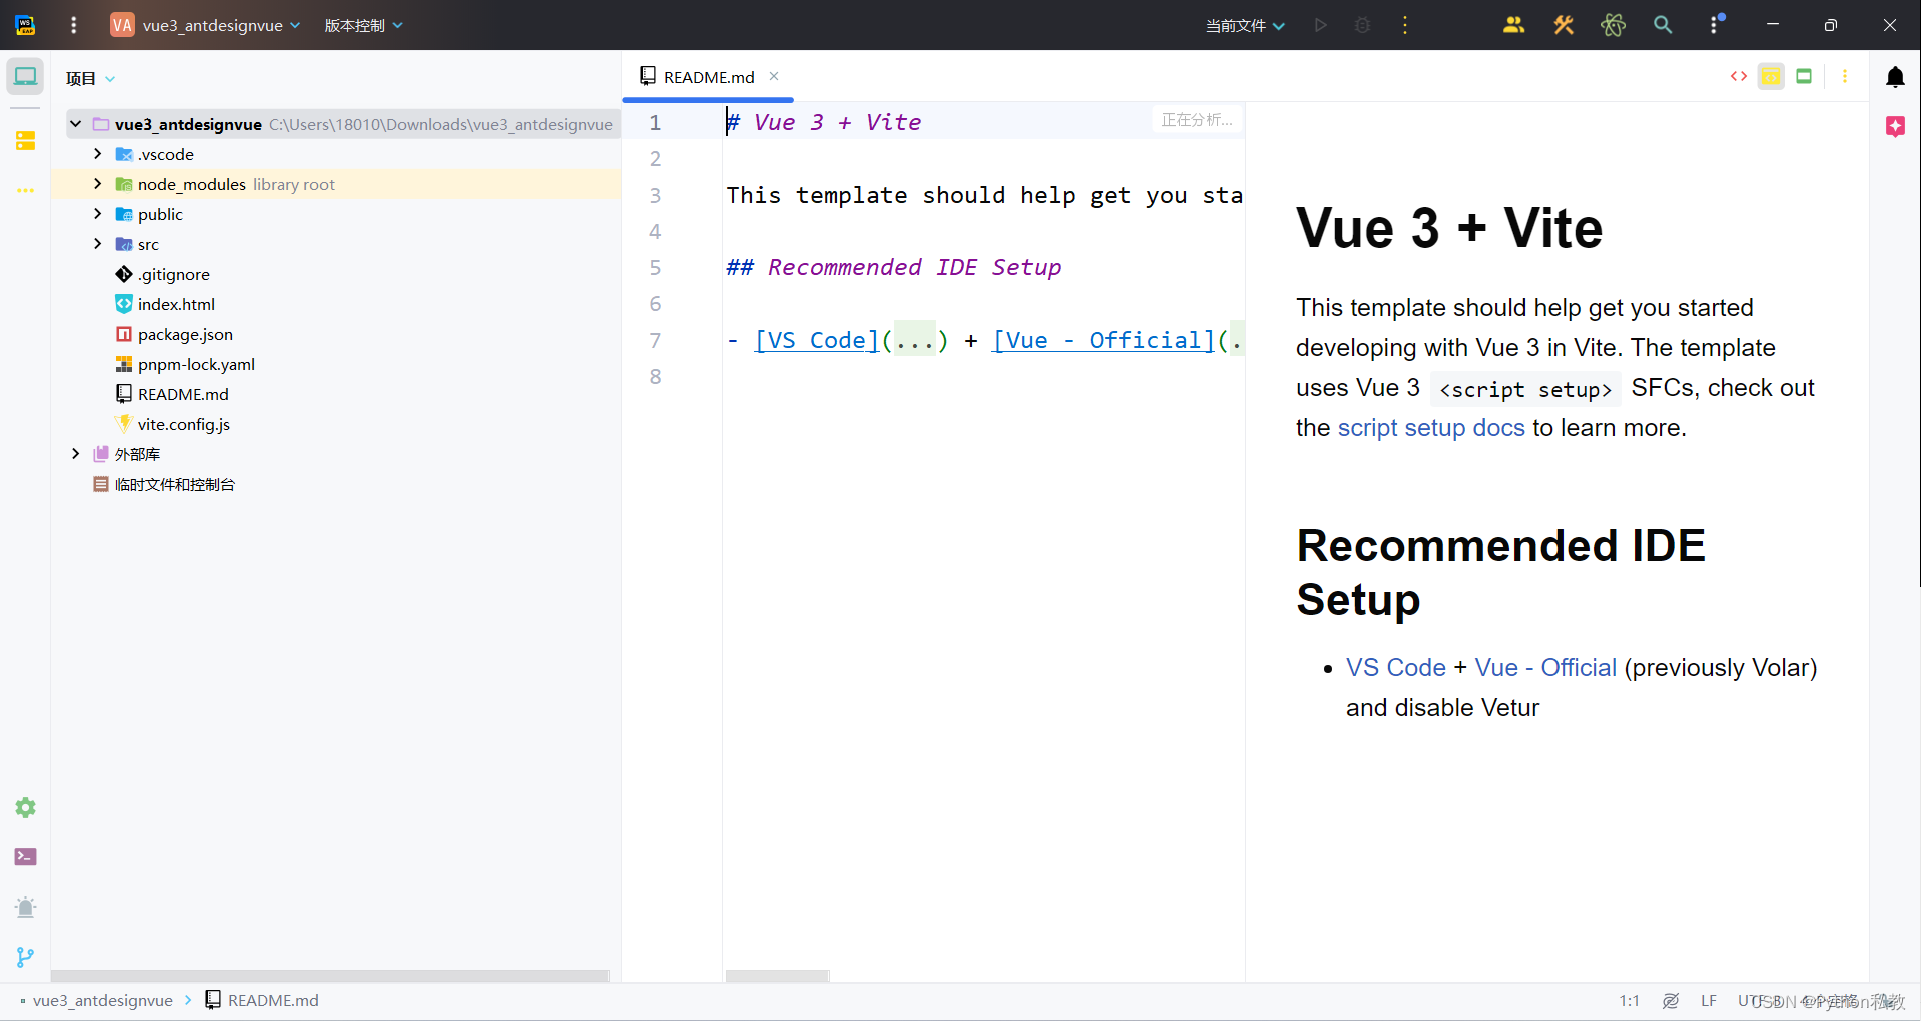Click the Run (play) button
The image size is (1921, 1021).
[1320, 25]
